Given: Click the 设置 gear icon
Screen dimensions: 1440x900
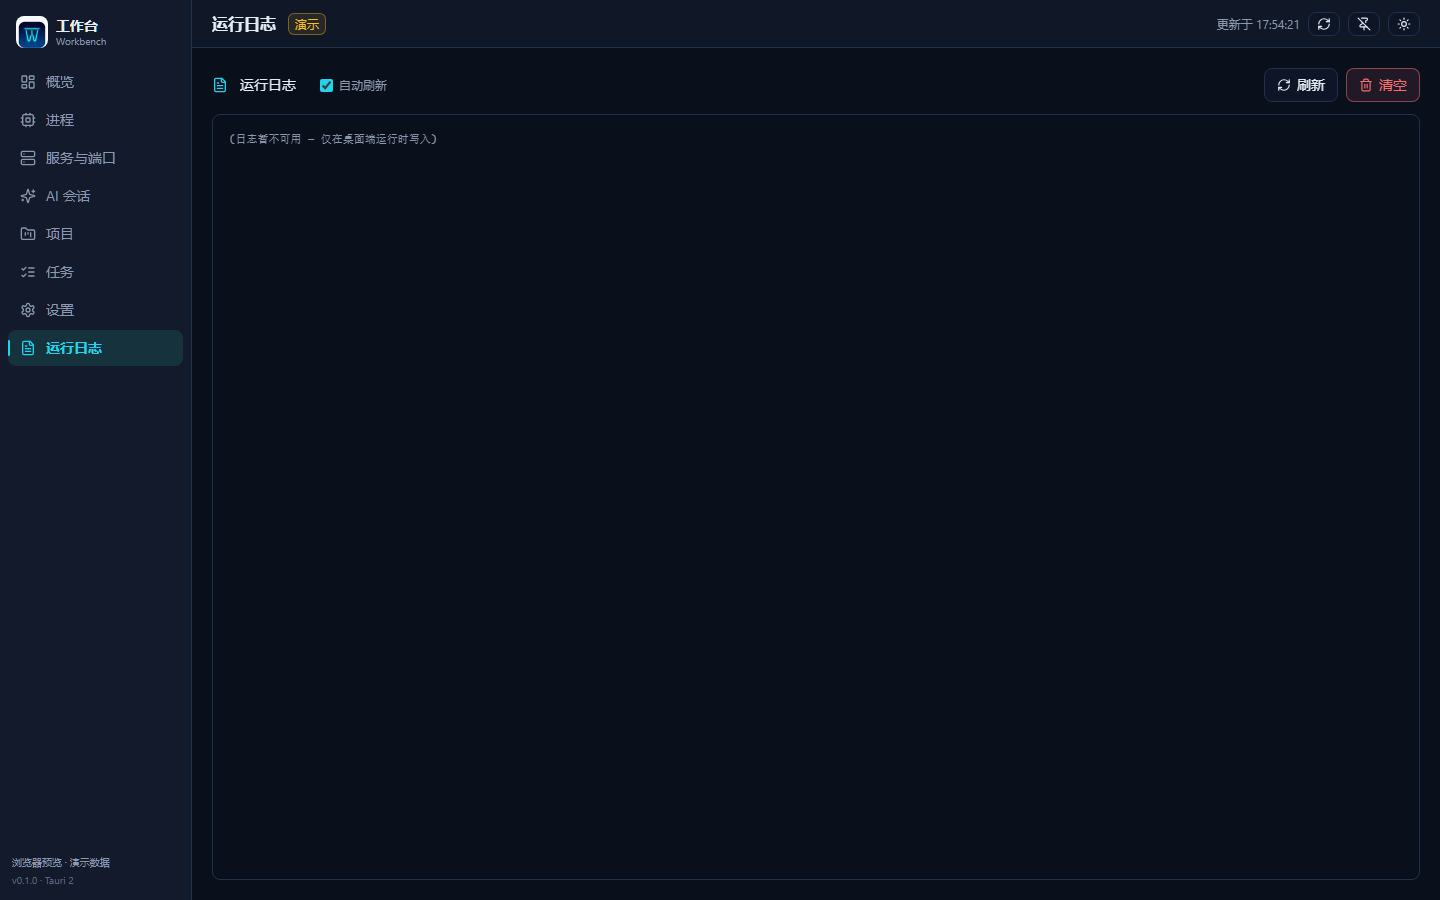Looking at the screenshot, I should (28, 310).
